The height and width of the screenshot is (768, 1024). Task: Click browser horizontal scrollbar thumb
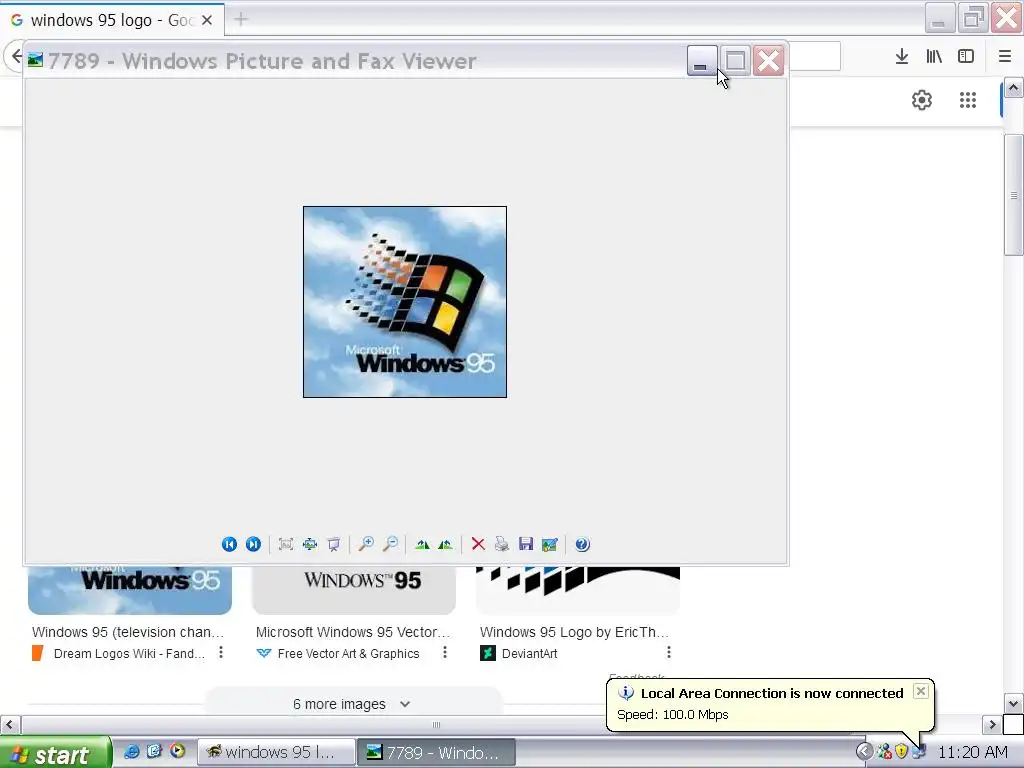tap(436, 724)
